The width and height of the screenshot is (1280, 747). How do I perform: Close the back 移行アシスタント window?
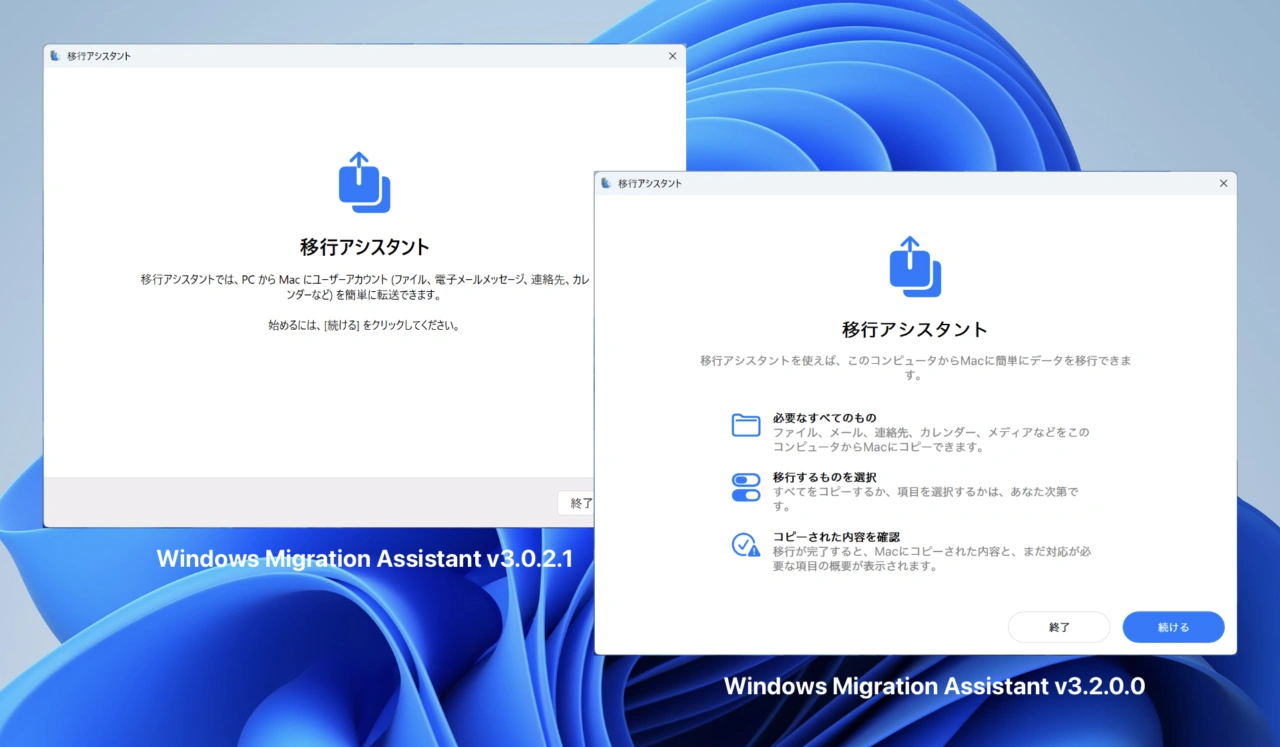point(672,56)
